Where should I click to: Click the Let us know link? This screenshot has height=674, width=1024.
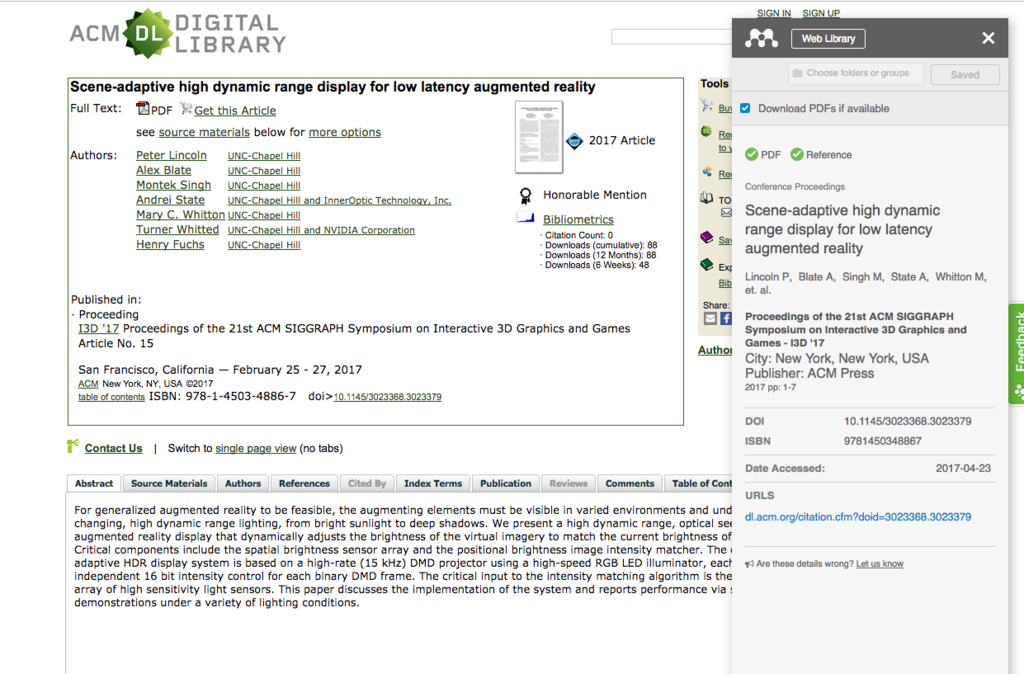tap(880, 564)
